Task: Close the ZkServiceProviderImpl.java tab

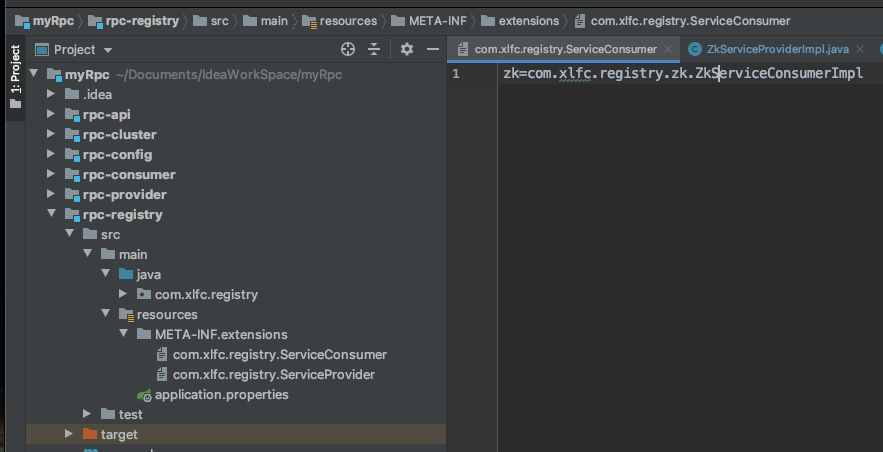Action: [x=860, y=50]
